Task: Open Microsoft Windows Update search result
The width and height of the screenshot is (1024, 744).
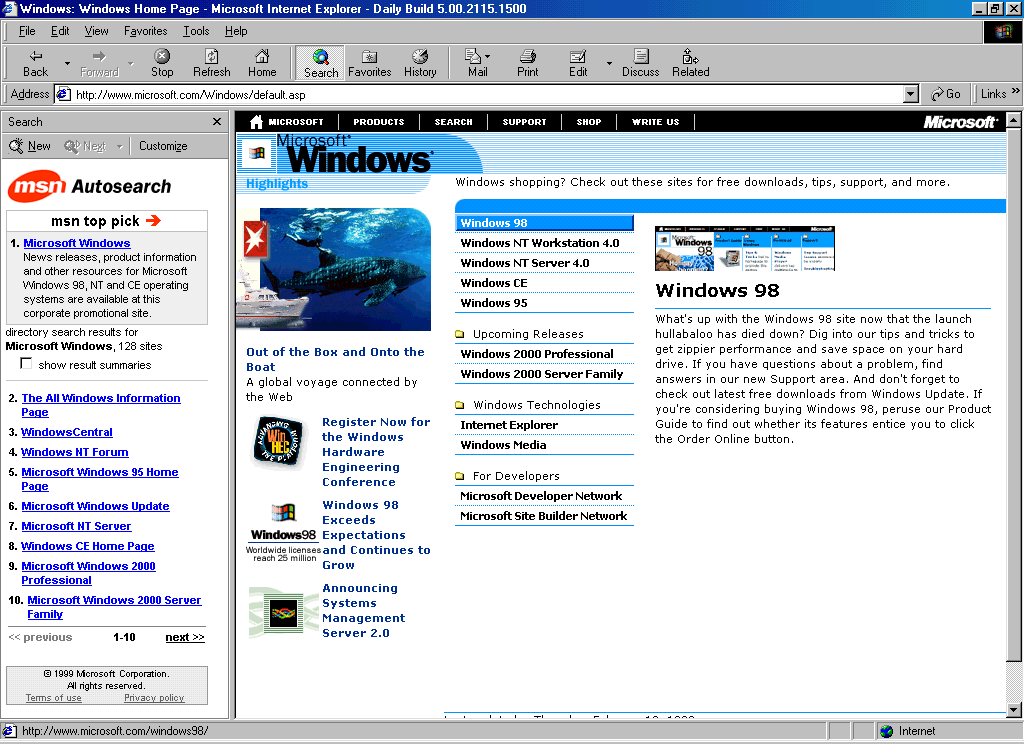Action: click(x=95, y=506)
